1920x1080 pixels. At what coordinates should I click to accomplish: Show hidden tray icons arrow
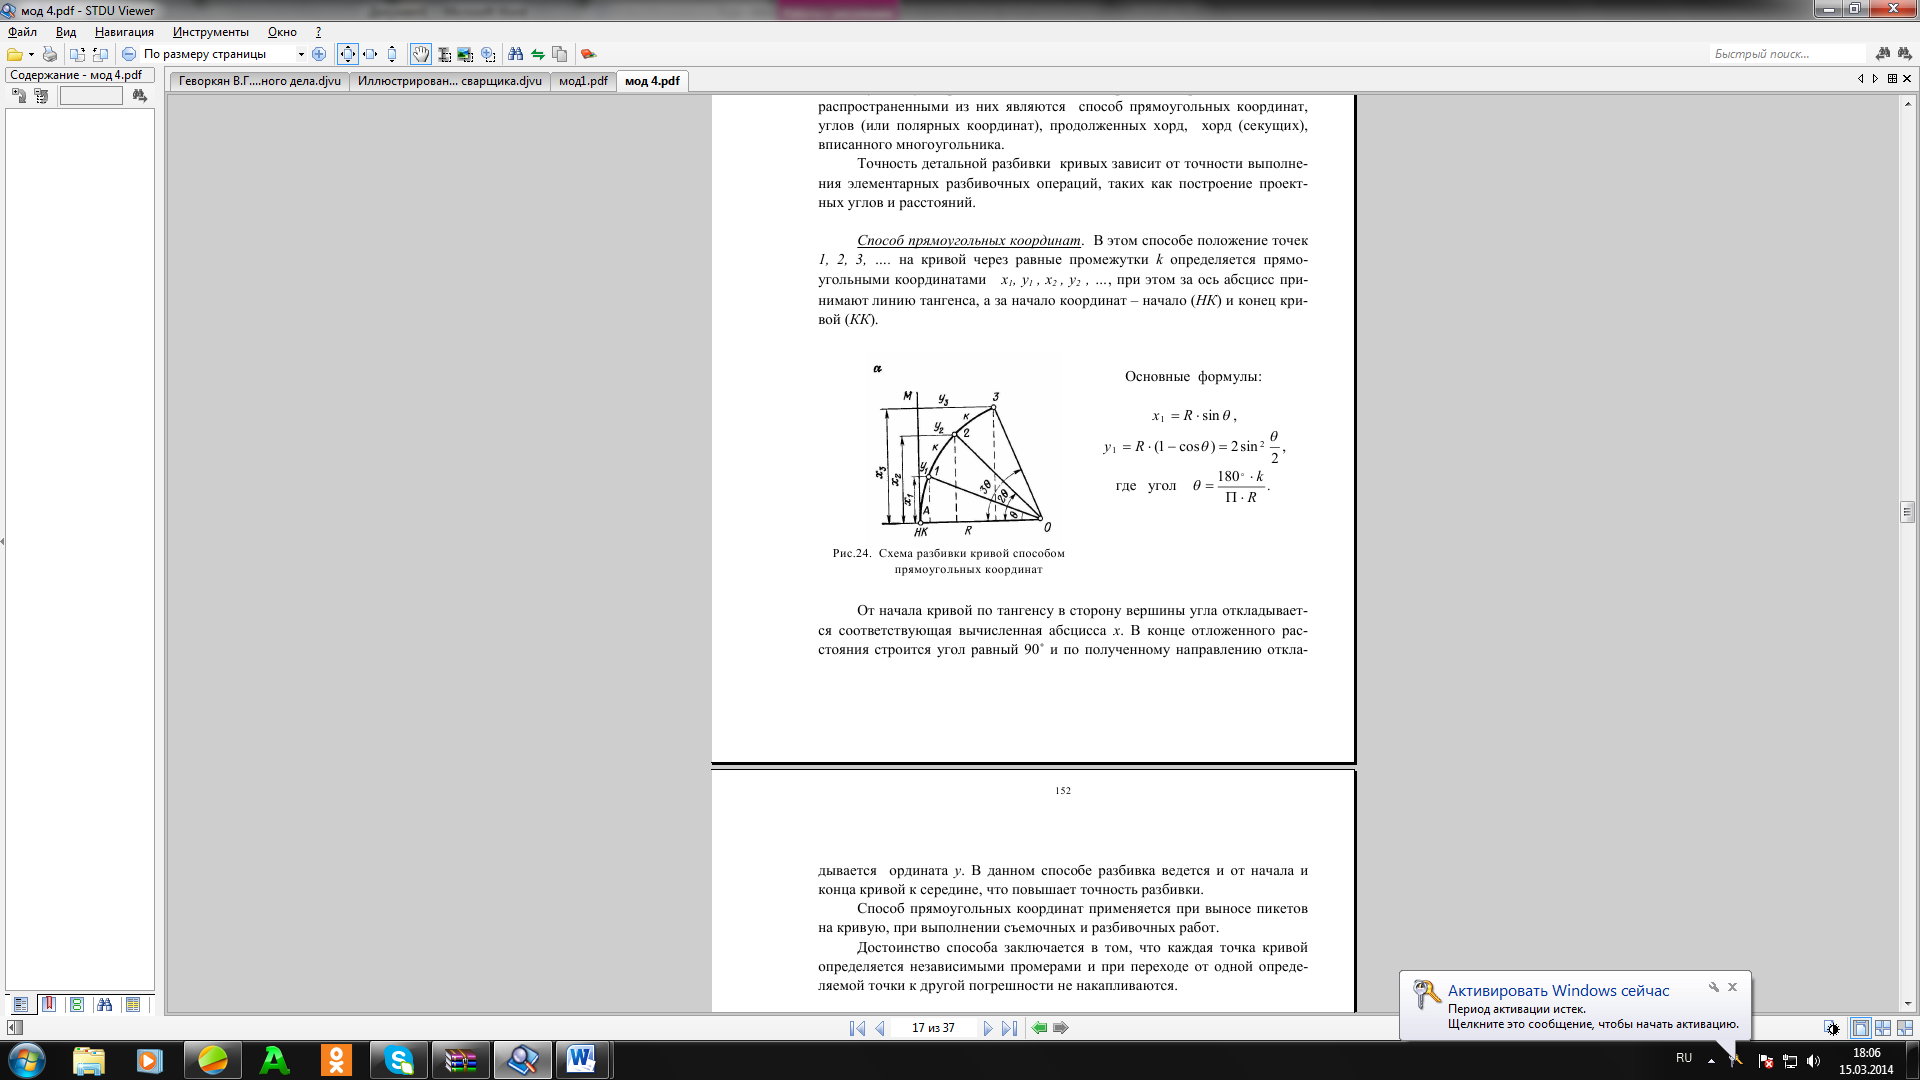tap(1711, 1060)
